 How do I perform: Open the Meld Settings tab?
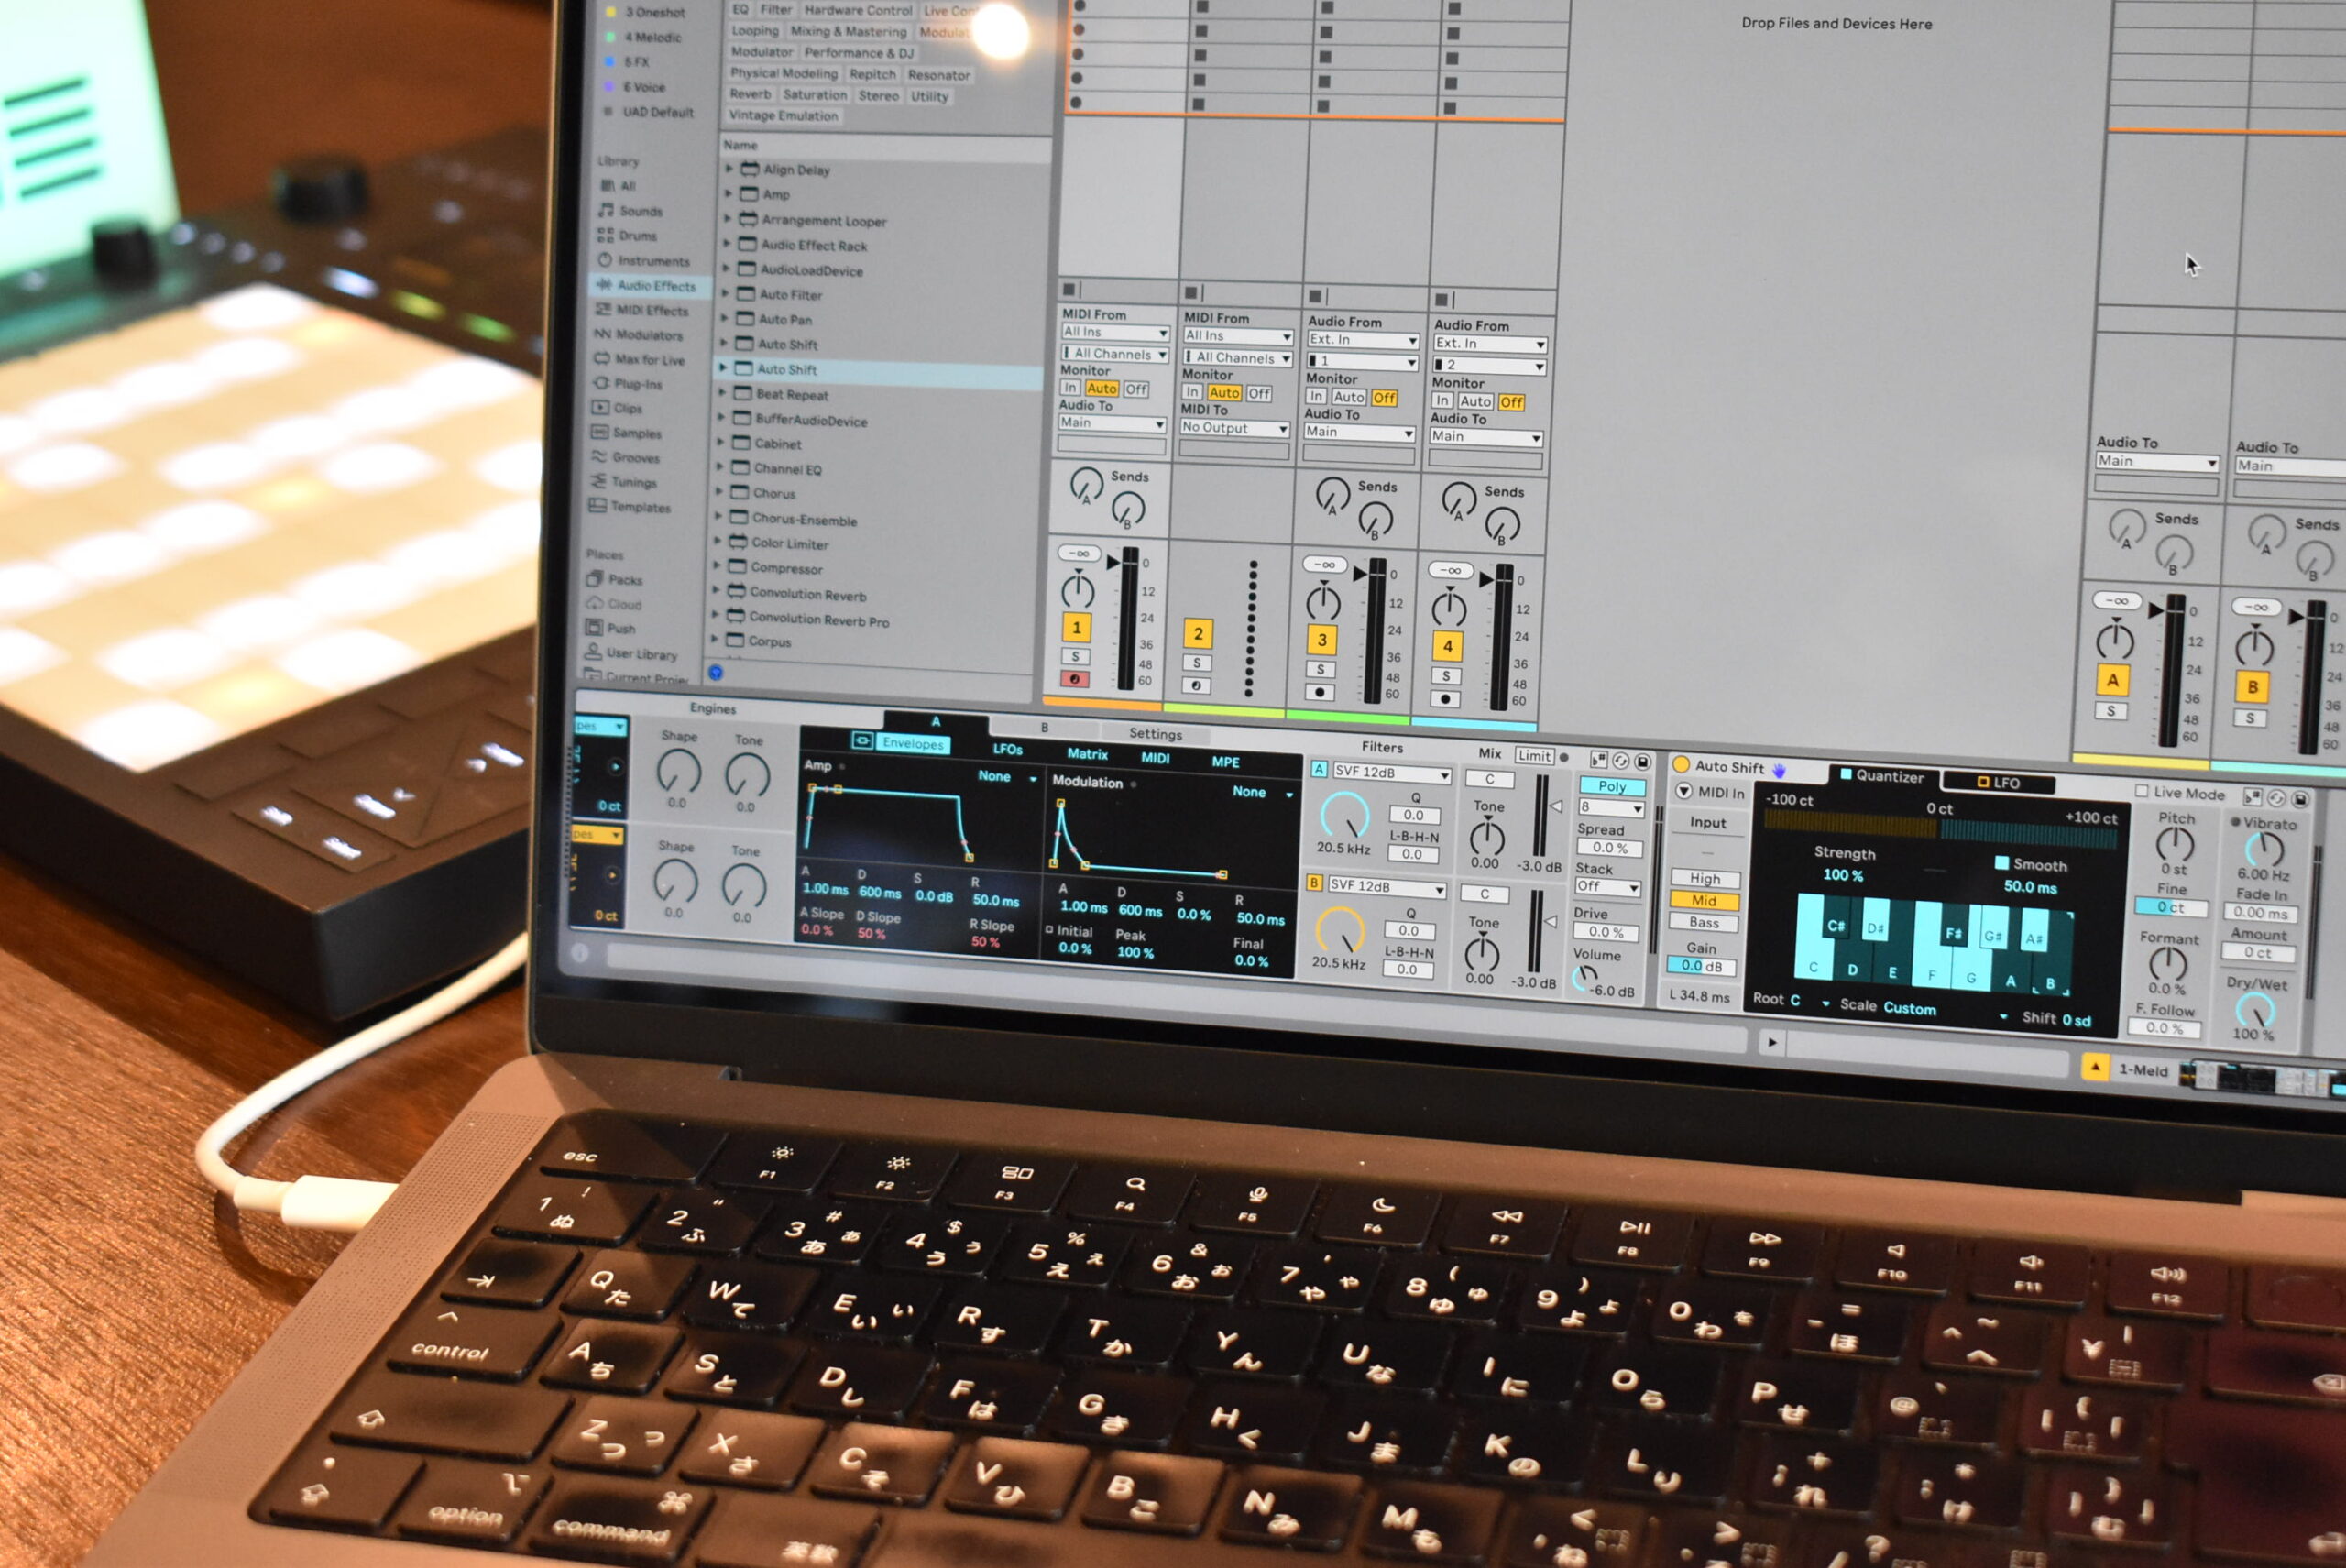click(x=1155, y=733)
